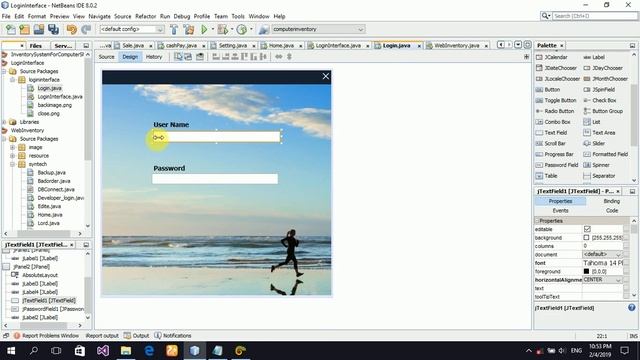The image size is (640, 360).
Task: Click the Change vertical resizability icon
Action: click(x=289, y=57)
